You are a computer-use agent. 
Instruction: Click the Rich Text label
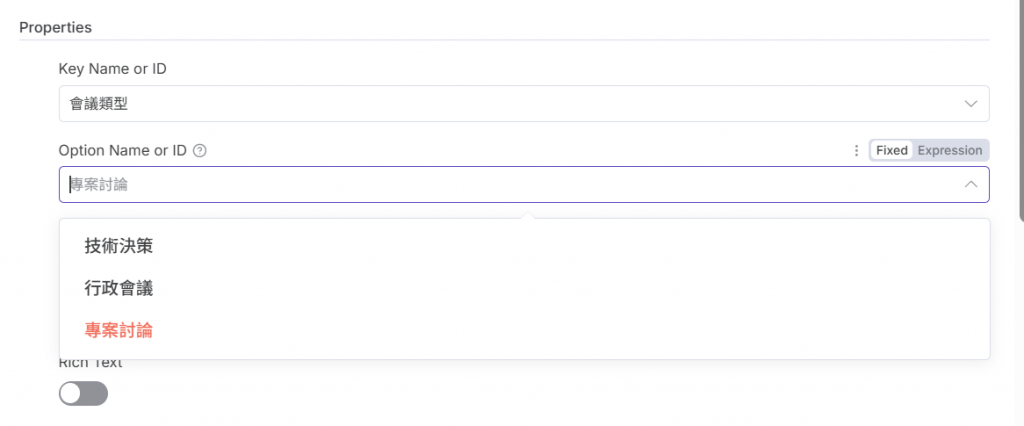[90, 364]
